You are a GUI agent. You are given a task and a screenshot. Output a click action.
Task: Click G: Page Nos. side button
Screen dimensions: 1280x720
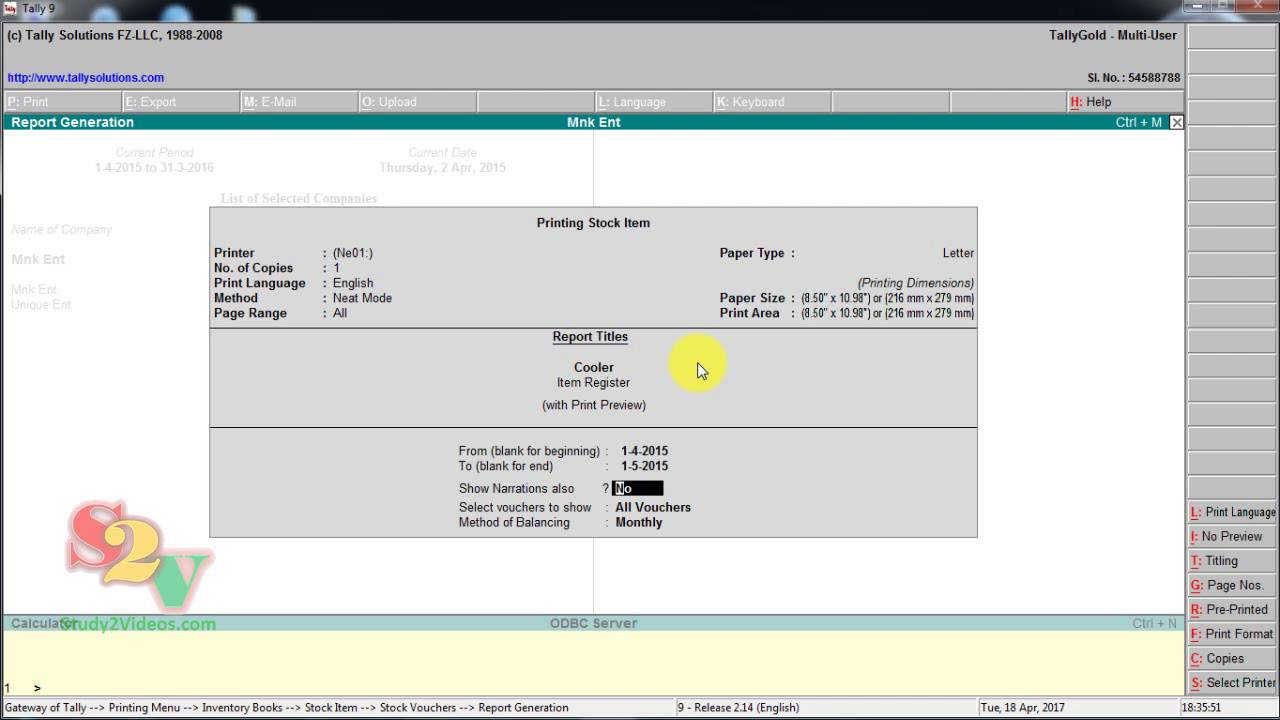(1233, 585)
